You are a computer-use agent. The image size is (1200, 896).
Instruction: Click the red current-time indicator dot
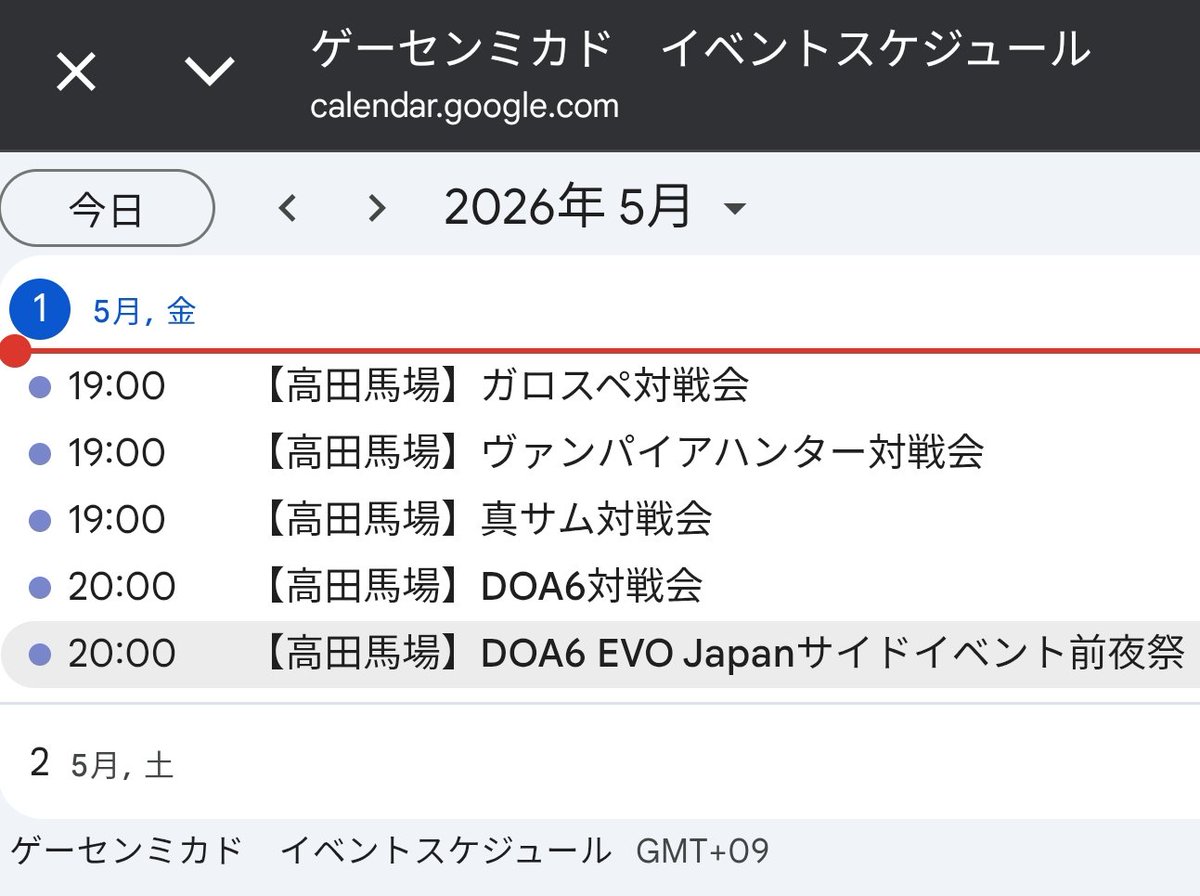tap(14, 349)
